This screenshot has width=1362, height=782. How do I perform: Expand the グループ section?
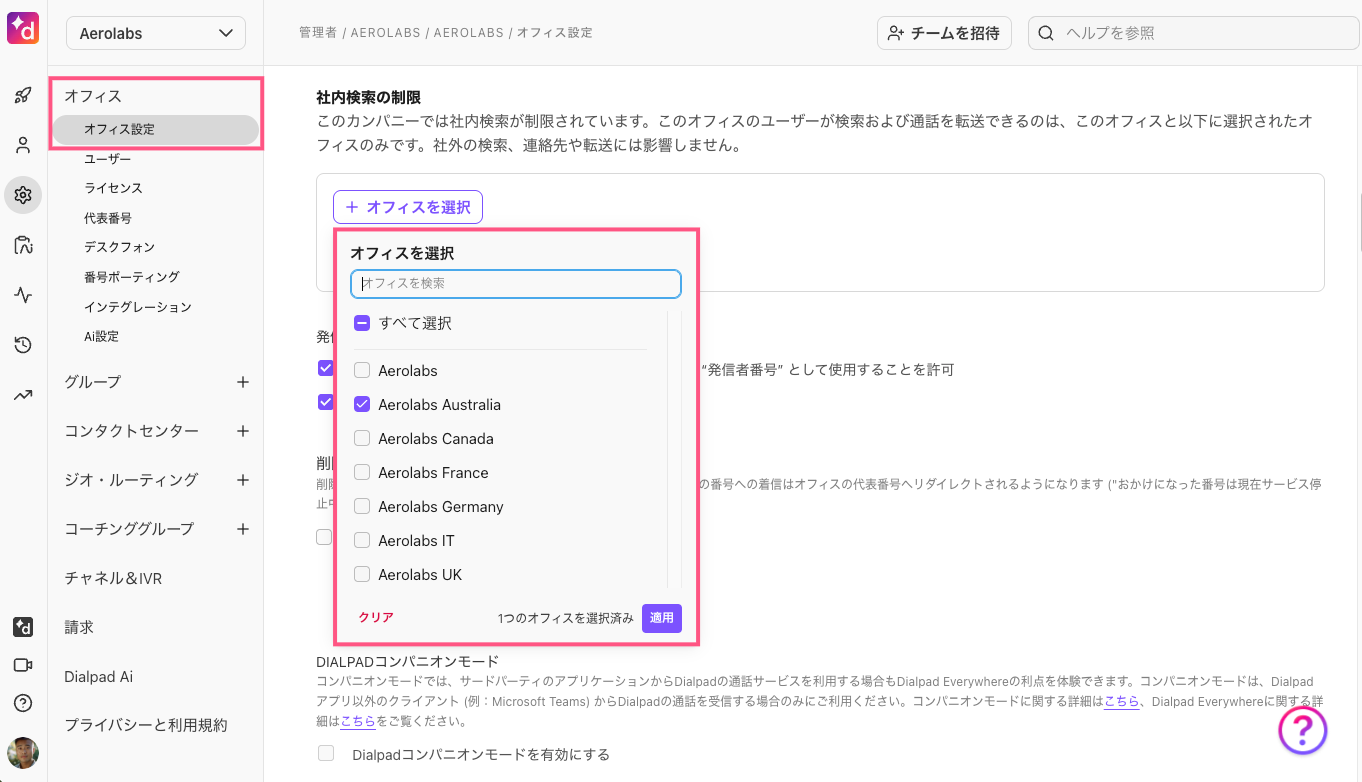(92, 382)
